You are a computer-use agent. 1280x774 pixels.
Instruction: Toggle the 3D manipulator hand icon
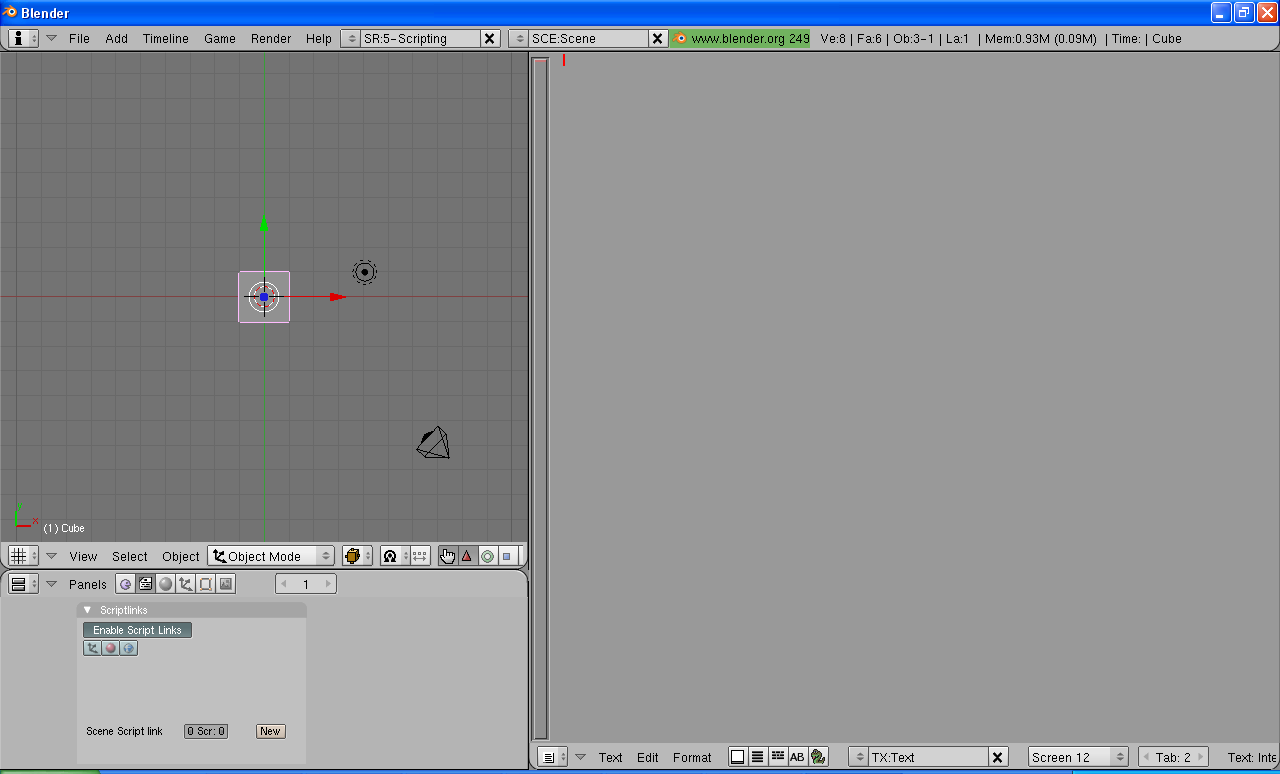447,556
